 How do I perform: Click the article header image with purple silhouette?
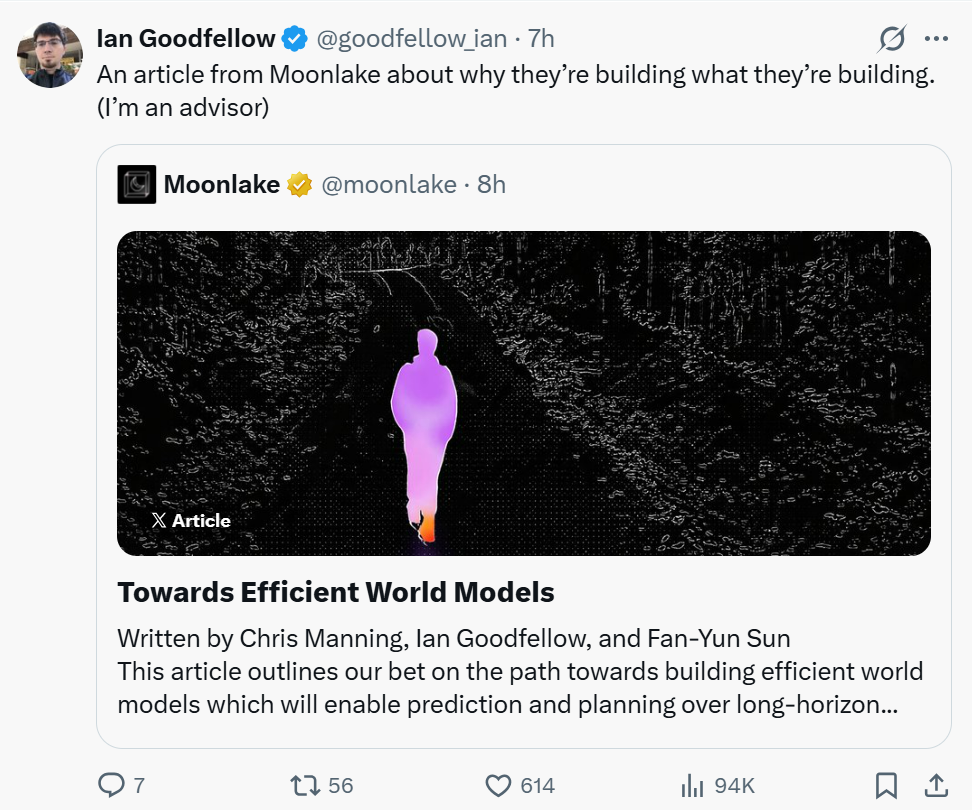[x=524, y=392]
